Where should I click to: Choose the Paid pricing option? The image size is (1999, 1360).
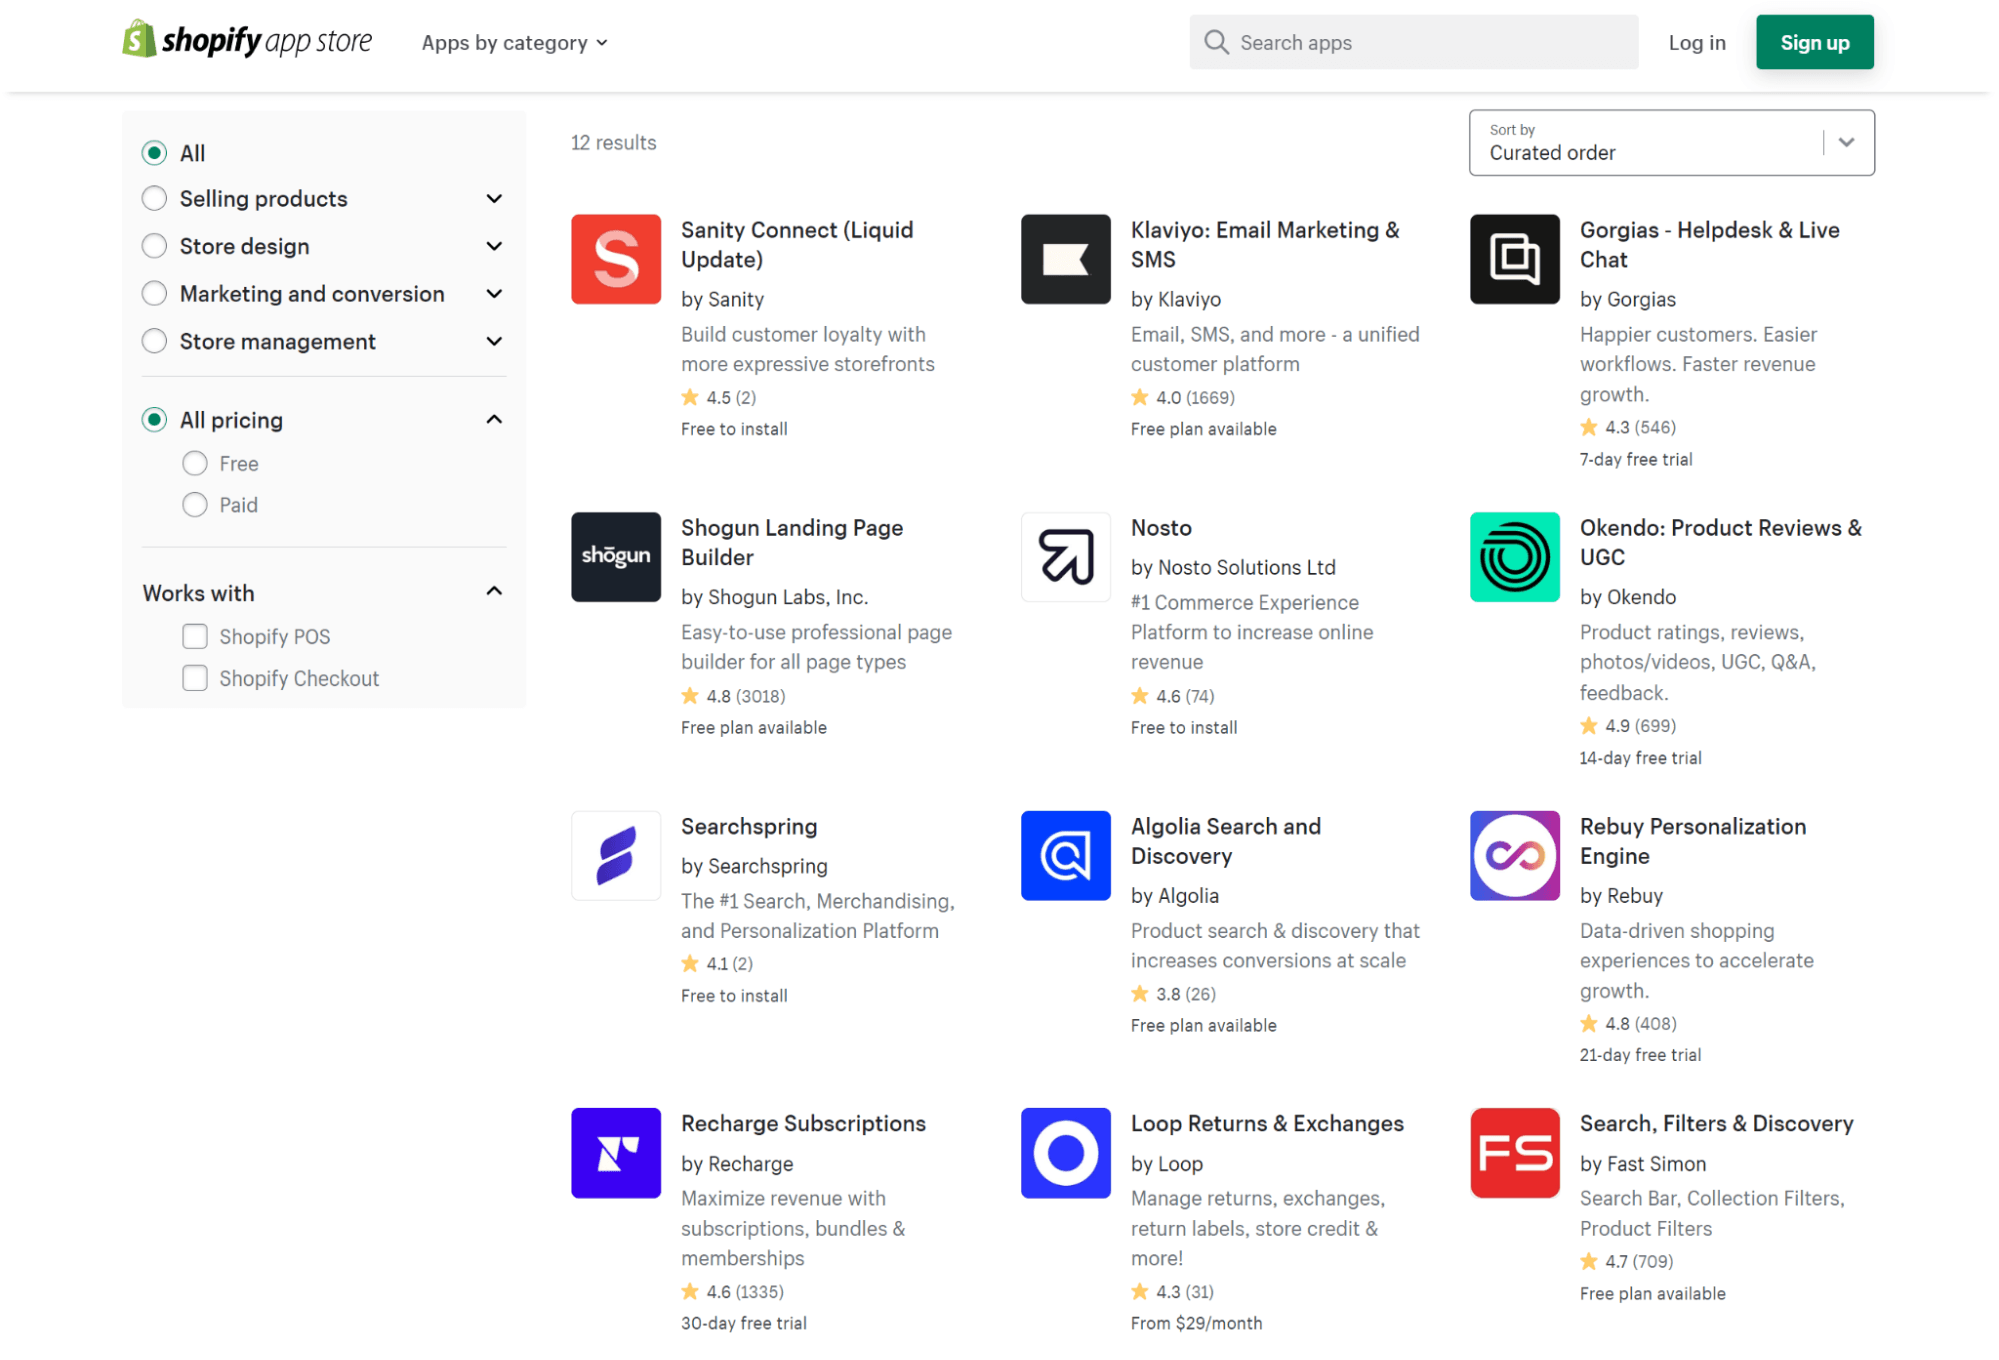coord(195,505)
